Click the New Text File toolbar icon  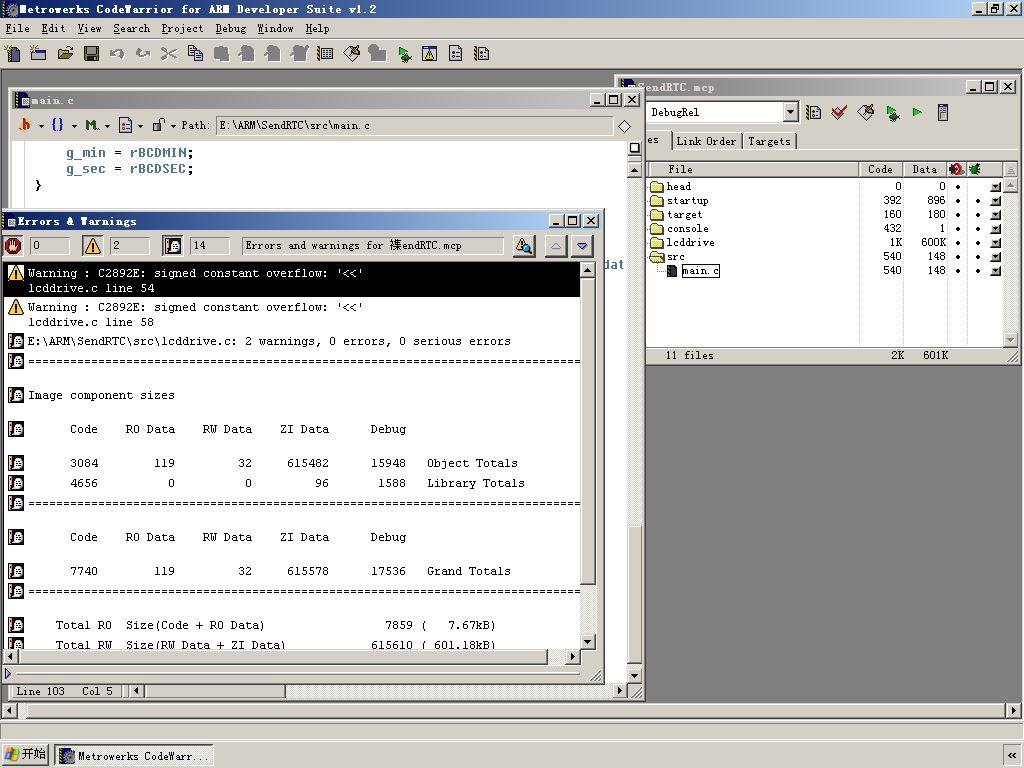click(12, 54)
